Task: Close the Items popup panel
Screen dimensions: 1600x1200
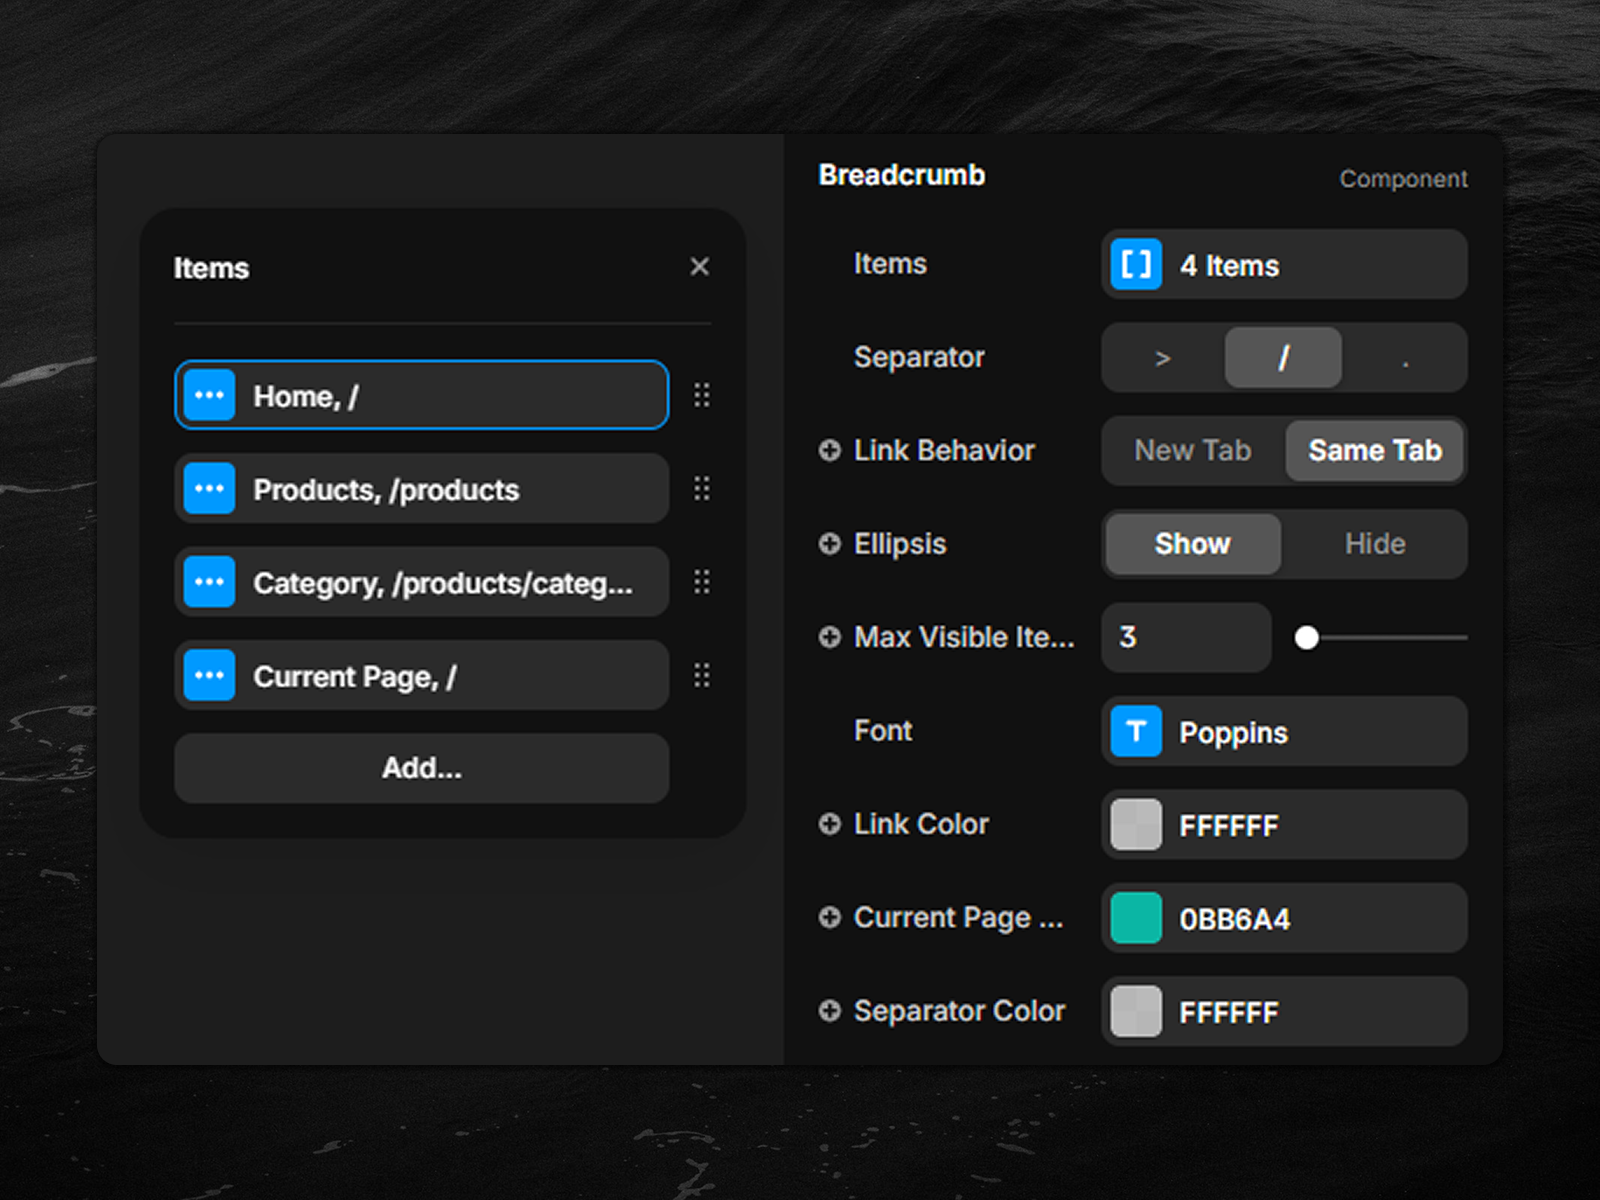Action: click(x=699, y=267)
